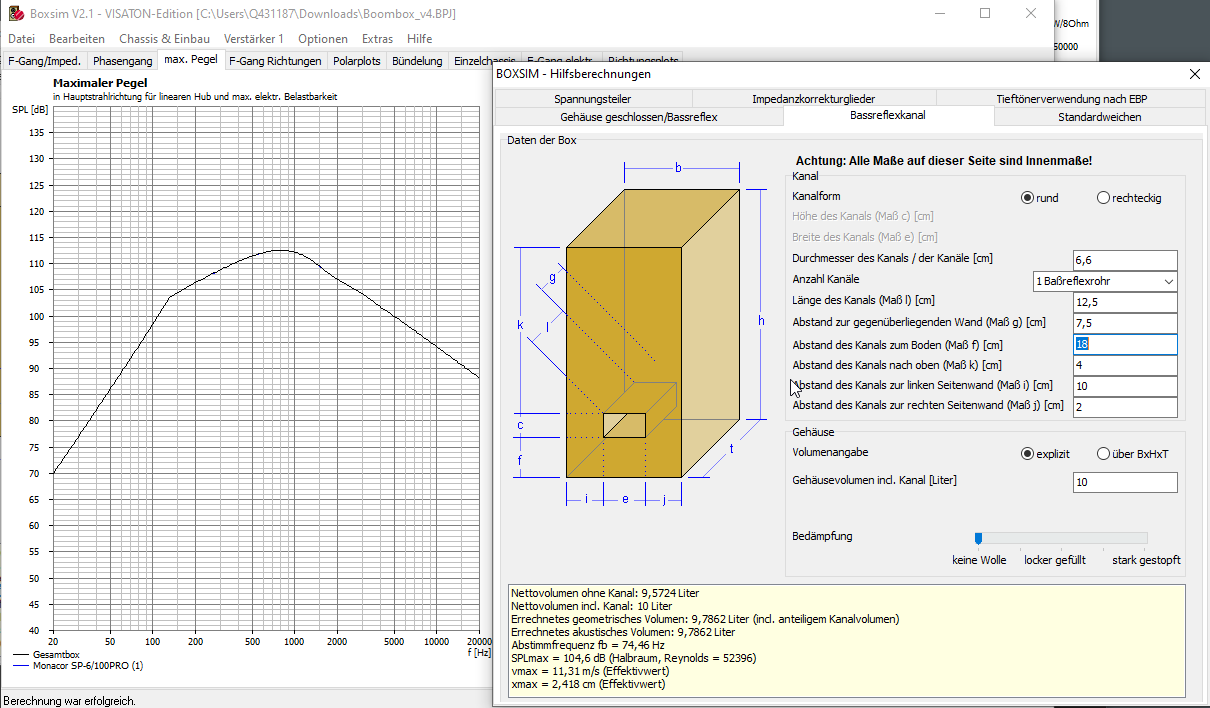
Task: Open the Polarplots tab
Action: point(357,61)
